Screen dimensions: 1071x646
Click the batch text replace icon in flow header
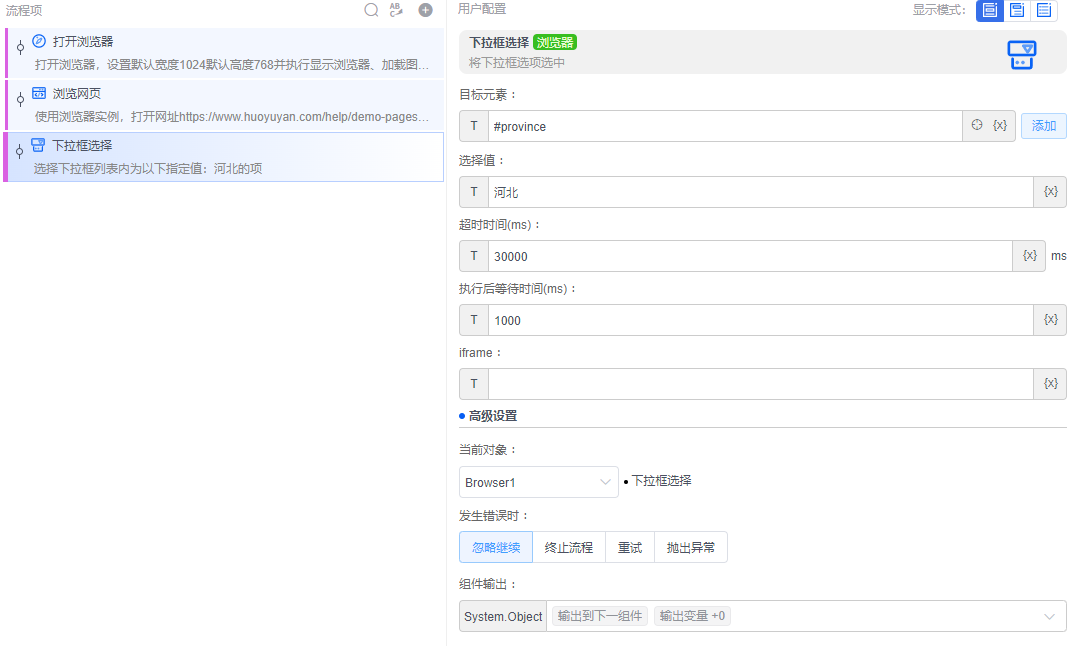click(397, 9)
